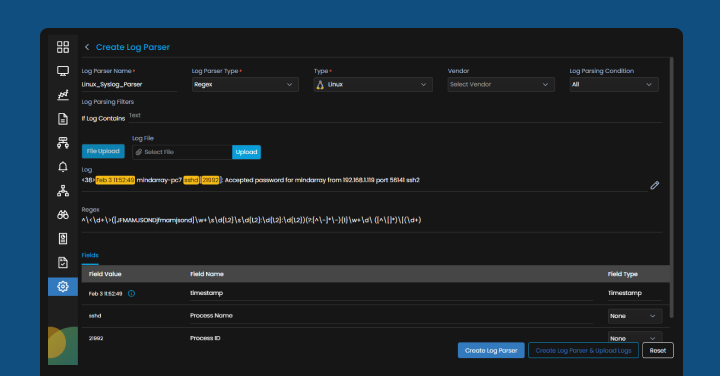The width and height of the screenshot is (720, 376).
Task: Switch to the Fields tab
Action: pos(90,255)
